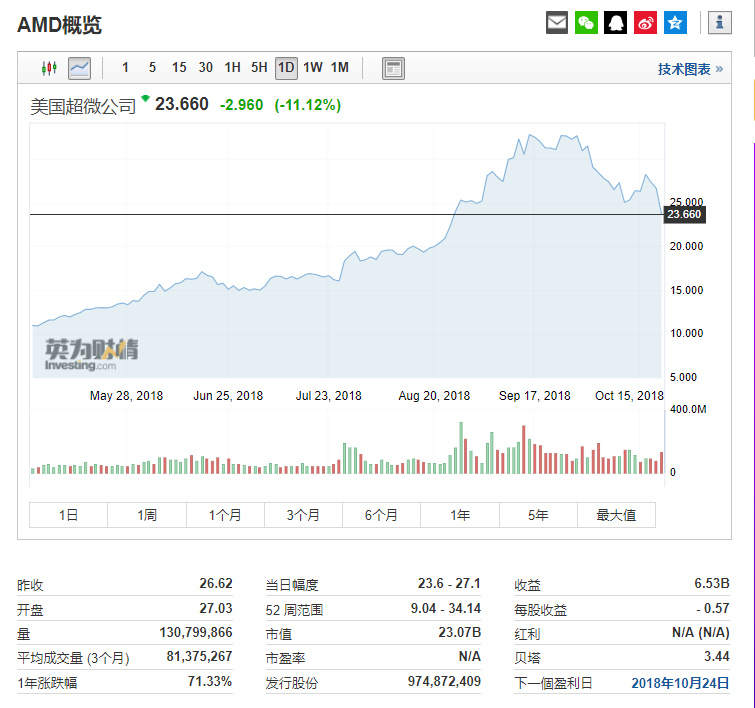755x708 pixels.
Task: Click the revenue value 6.53B
Action: [x=712, y=583]
